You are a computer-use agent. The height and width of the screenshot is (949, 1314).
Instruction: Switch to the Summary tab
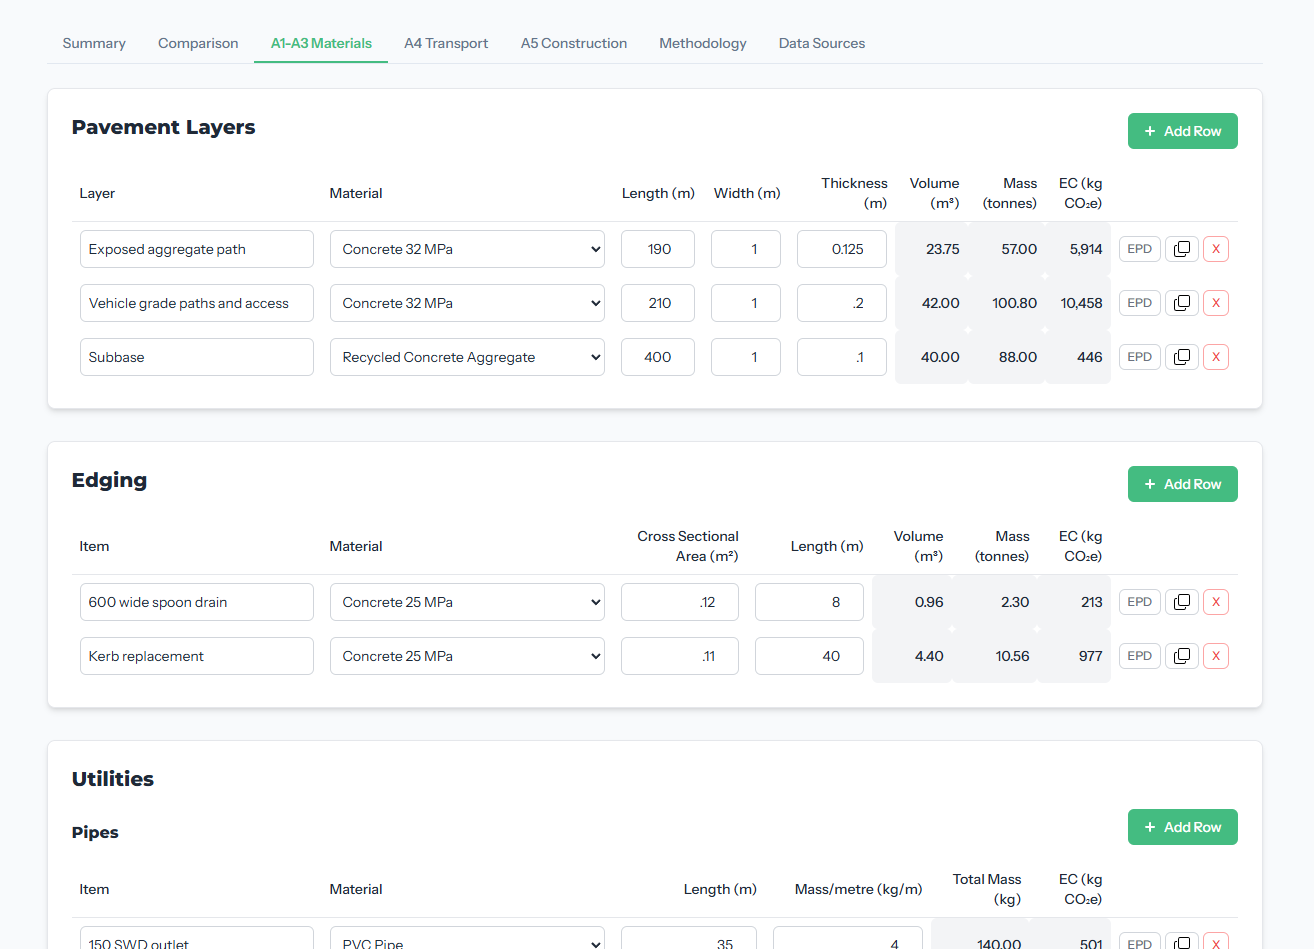pos(94,43)
